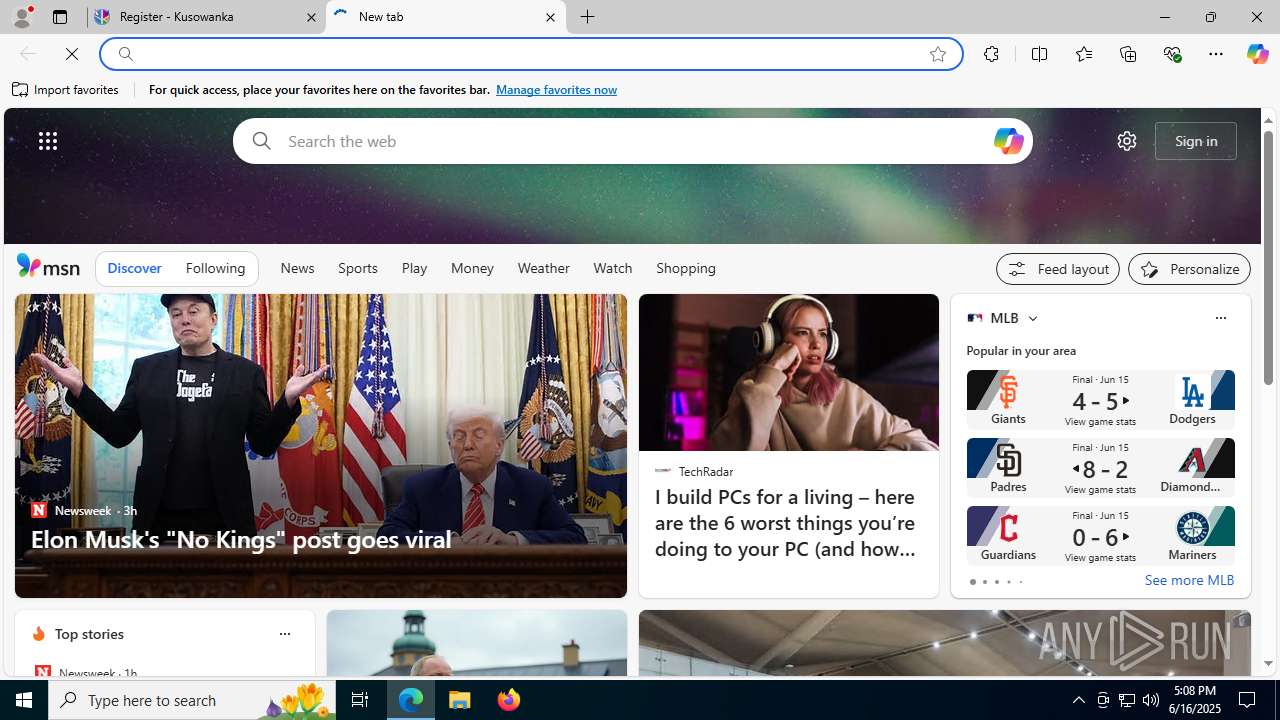Open the Play section

click(414, 268)
